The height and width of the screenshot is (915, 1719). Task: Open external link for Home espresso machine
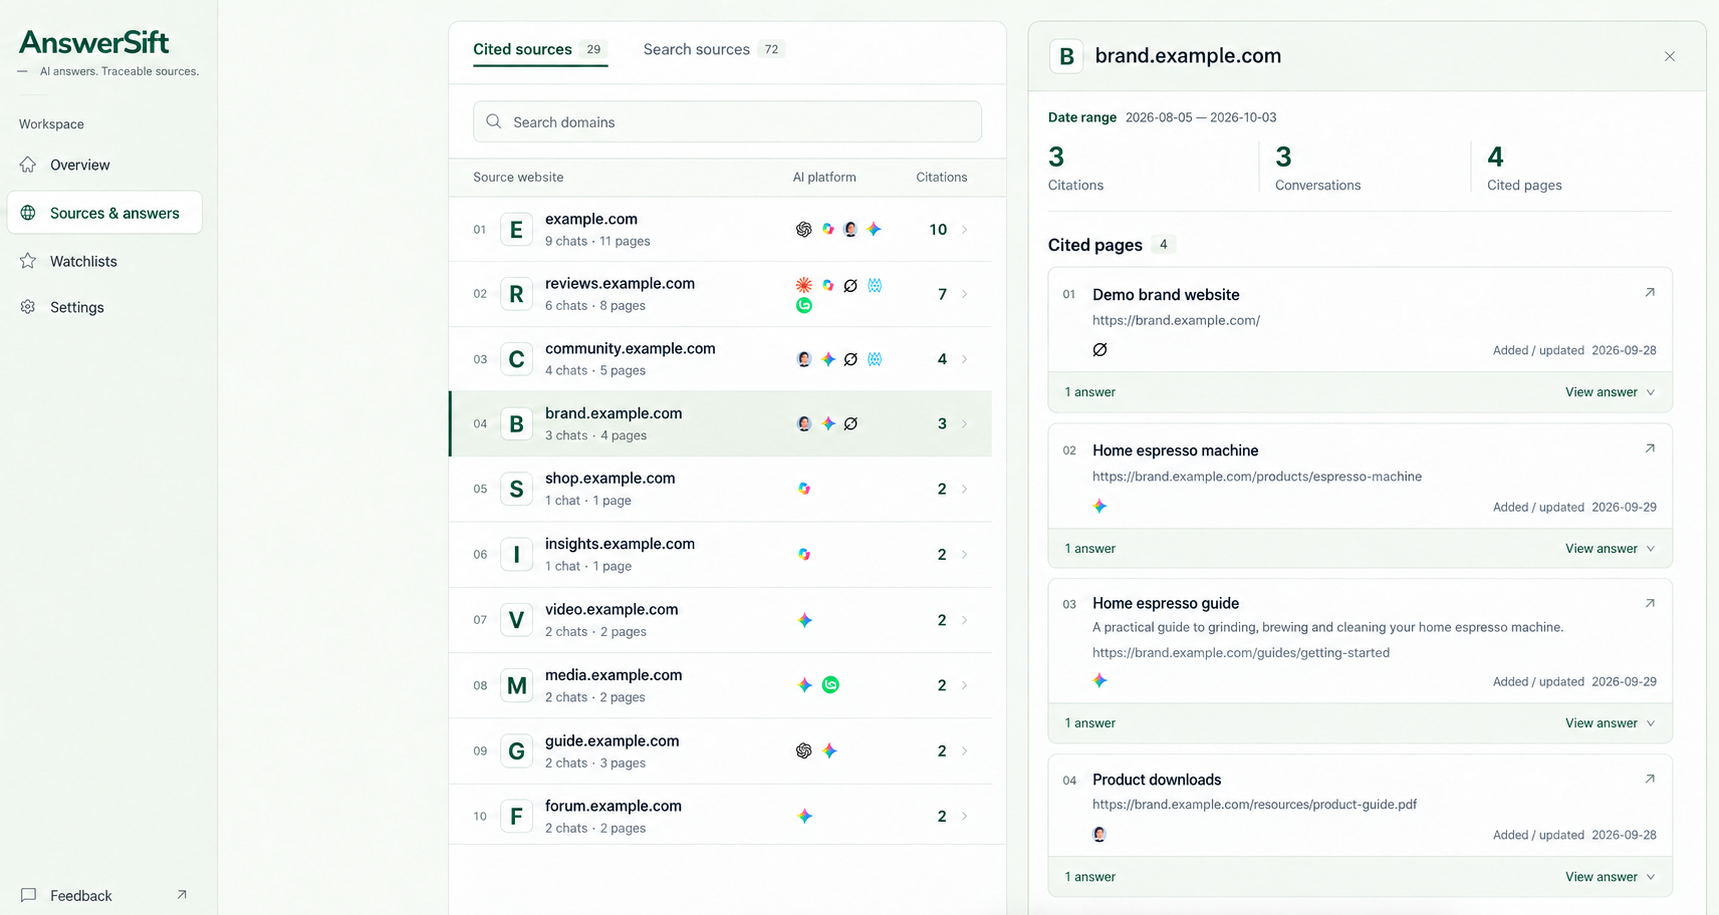click(x=1649, y=449)
